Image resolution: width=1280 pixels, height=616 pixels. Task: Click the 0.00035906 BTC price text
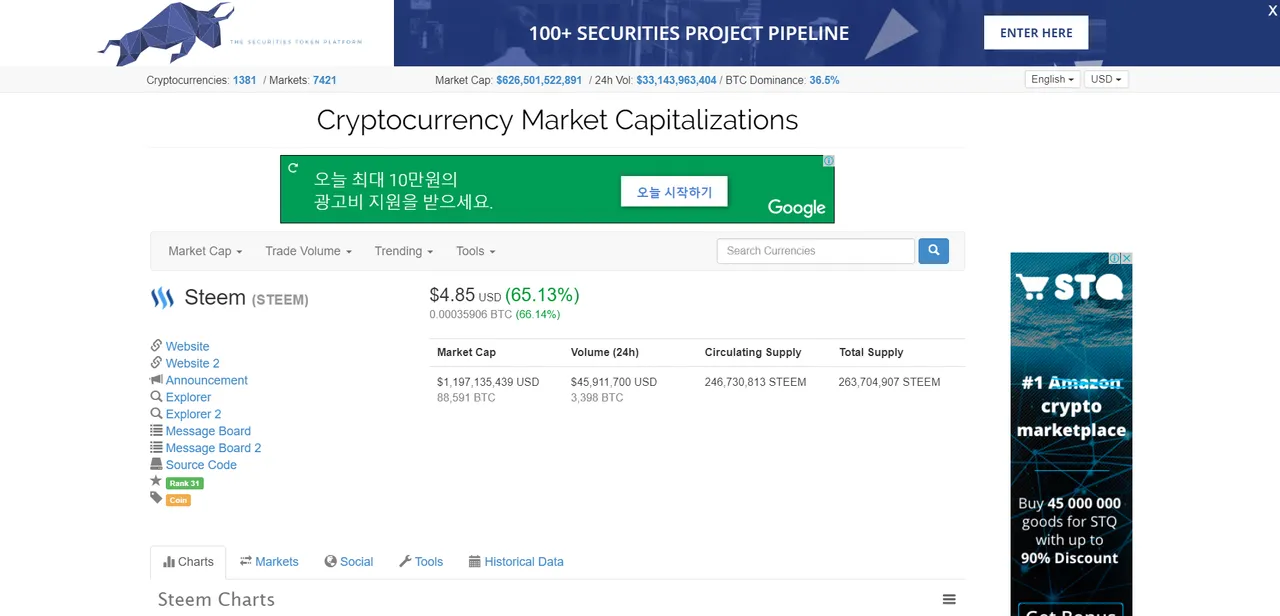point(470,314)
